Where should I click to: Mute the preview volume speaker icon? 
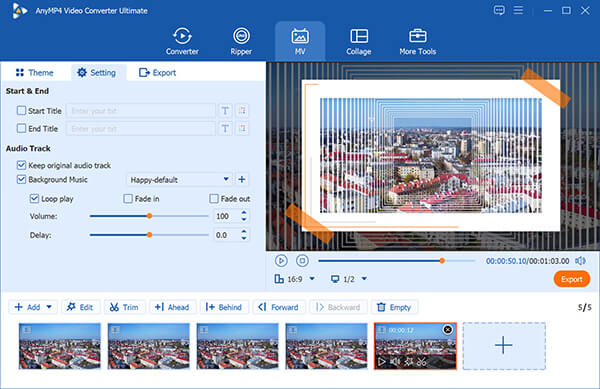pyautogui.click(x=580, y=261)
